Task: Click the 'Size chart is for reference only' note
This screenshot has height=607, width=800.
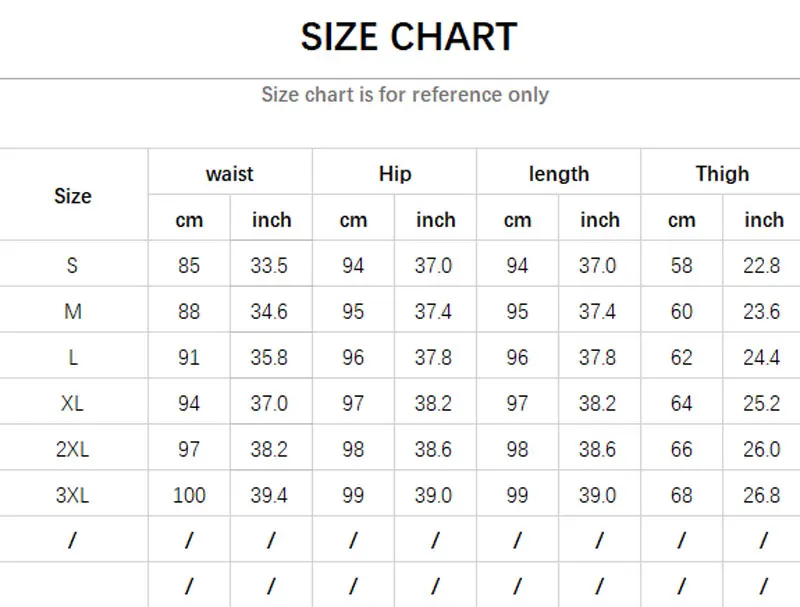Action: [405, 95]
